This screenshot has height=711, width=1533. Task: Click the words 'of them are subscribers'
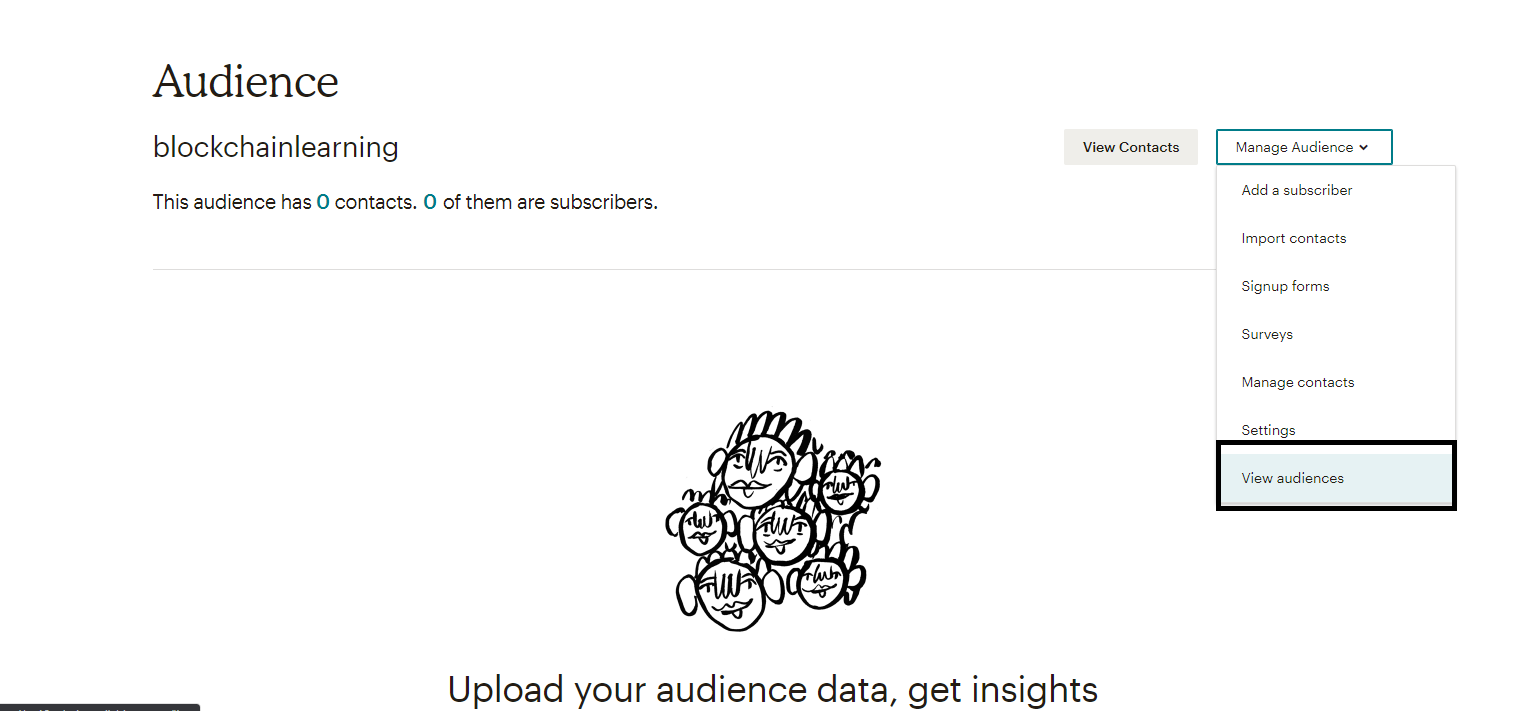click(550, 202)
